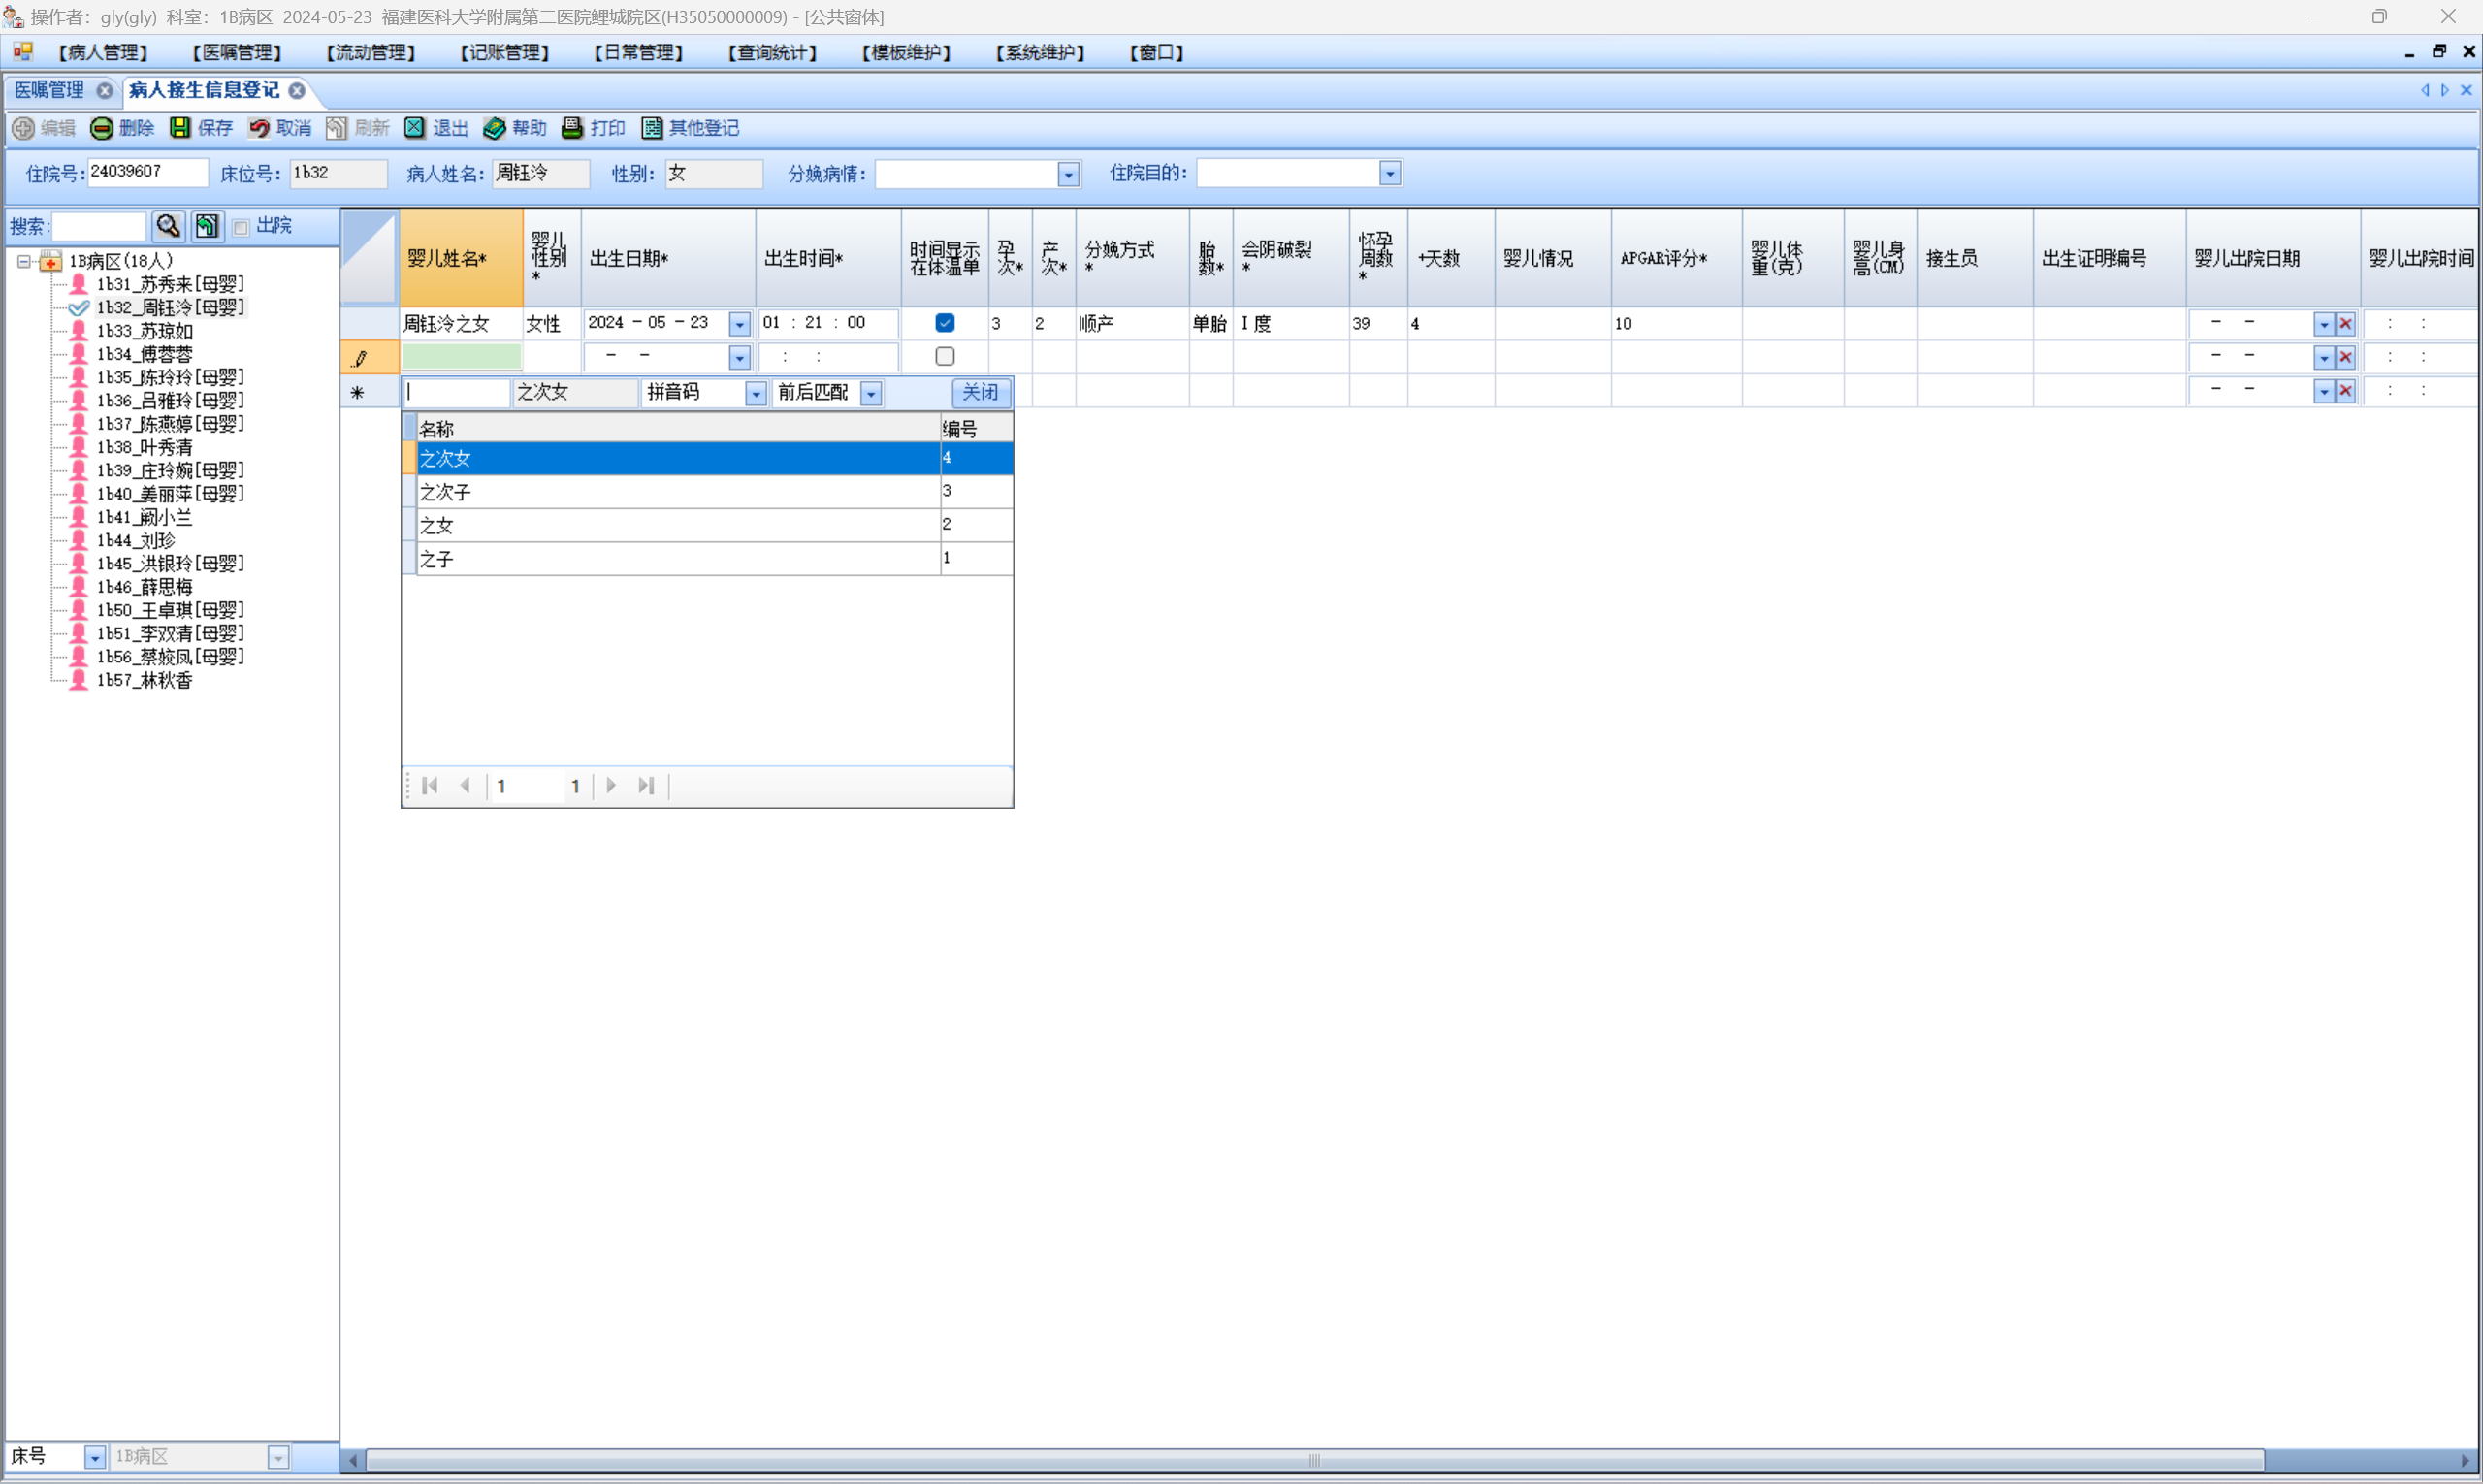Image resolution: width=2483 pixels, height=1484 pixels.
Task: Collapse the 1B病区 tree node
Action: 24,261
